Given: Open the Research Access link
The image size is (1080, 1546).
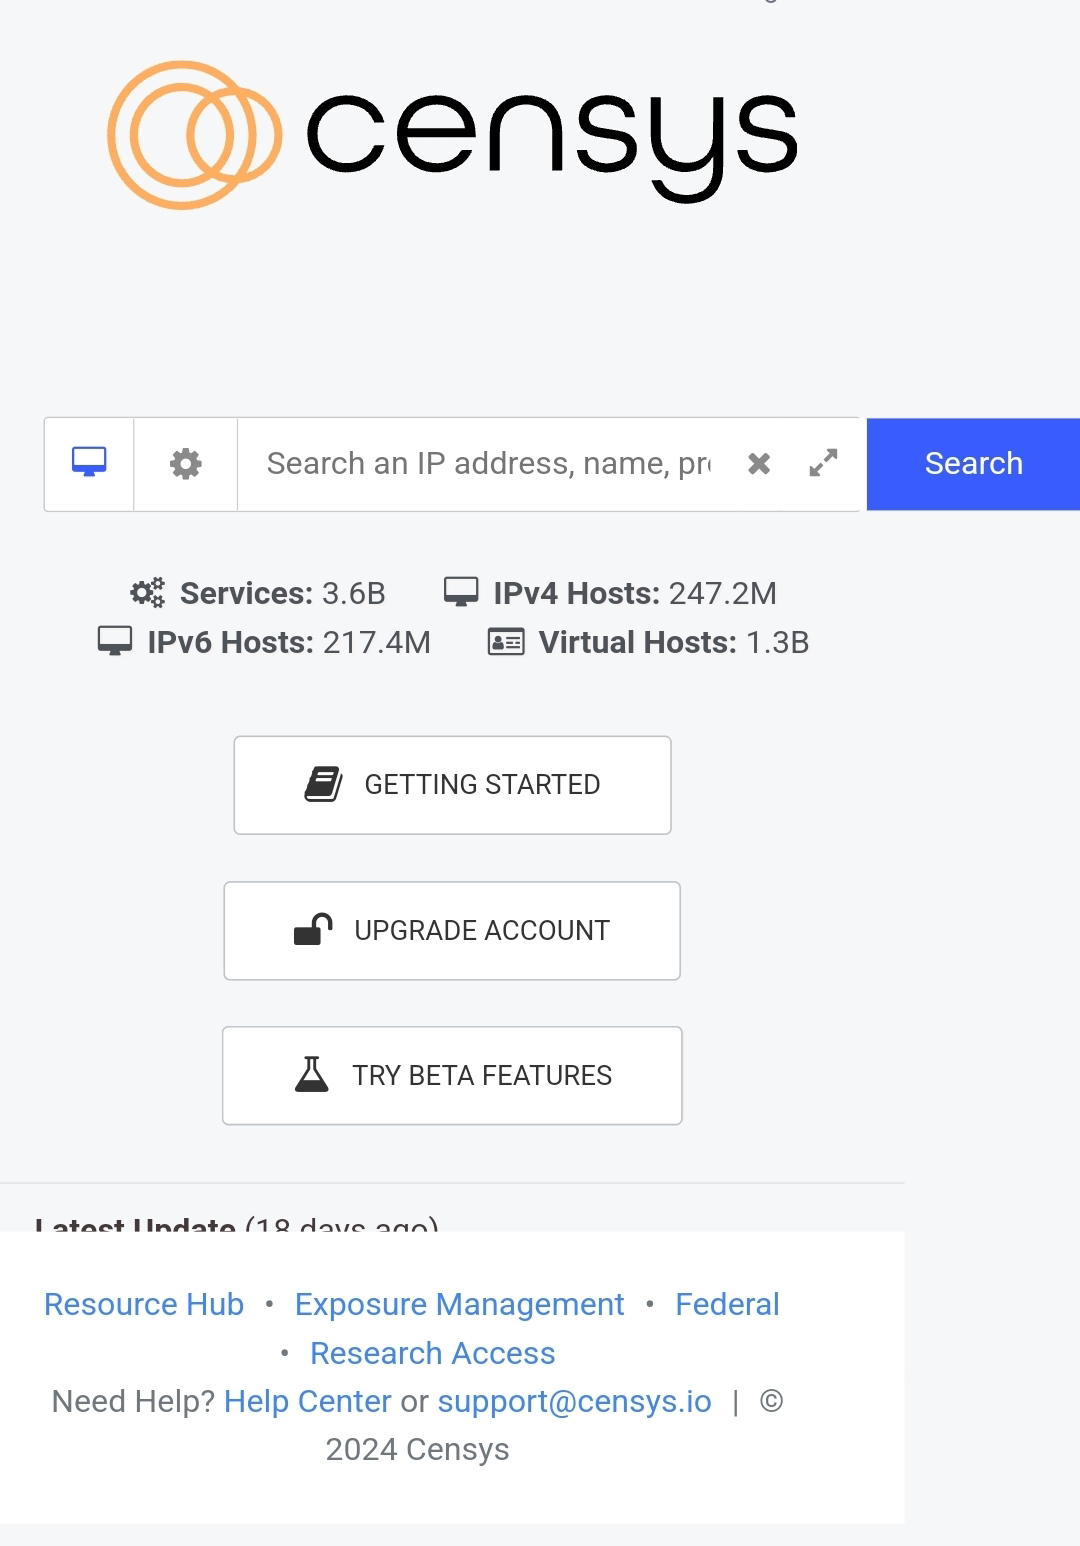Looking at the screenshot, I should click(x=432, y=1353).
